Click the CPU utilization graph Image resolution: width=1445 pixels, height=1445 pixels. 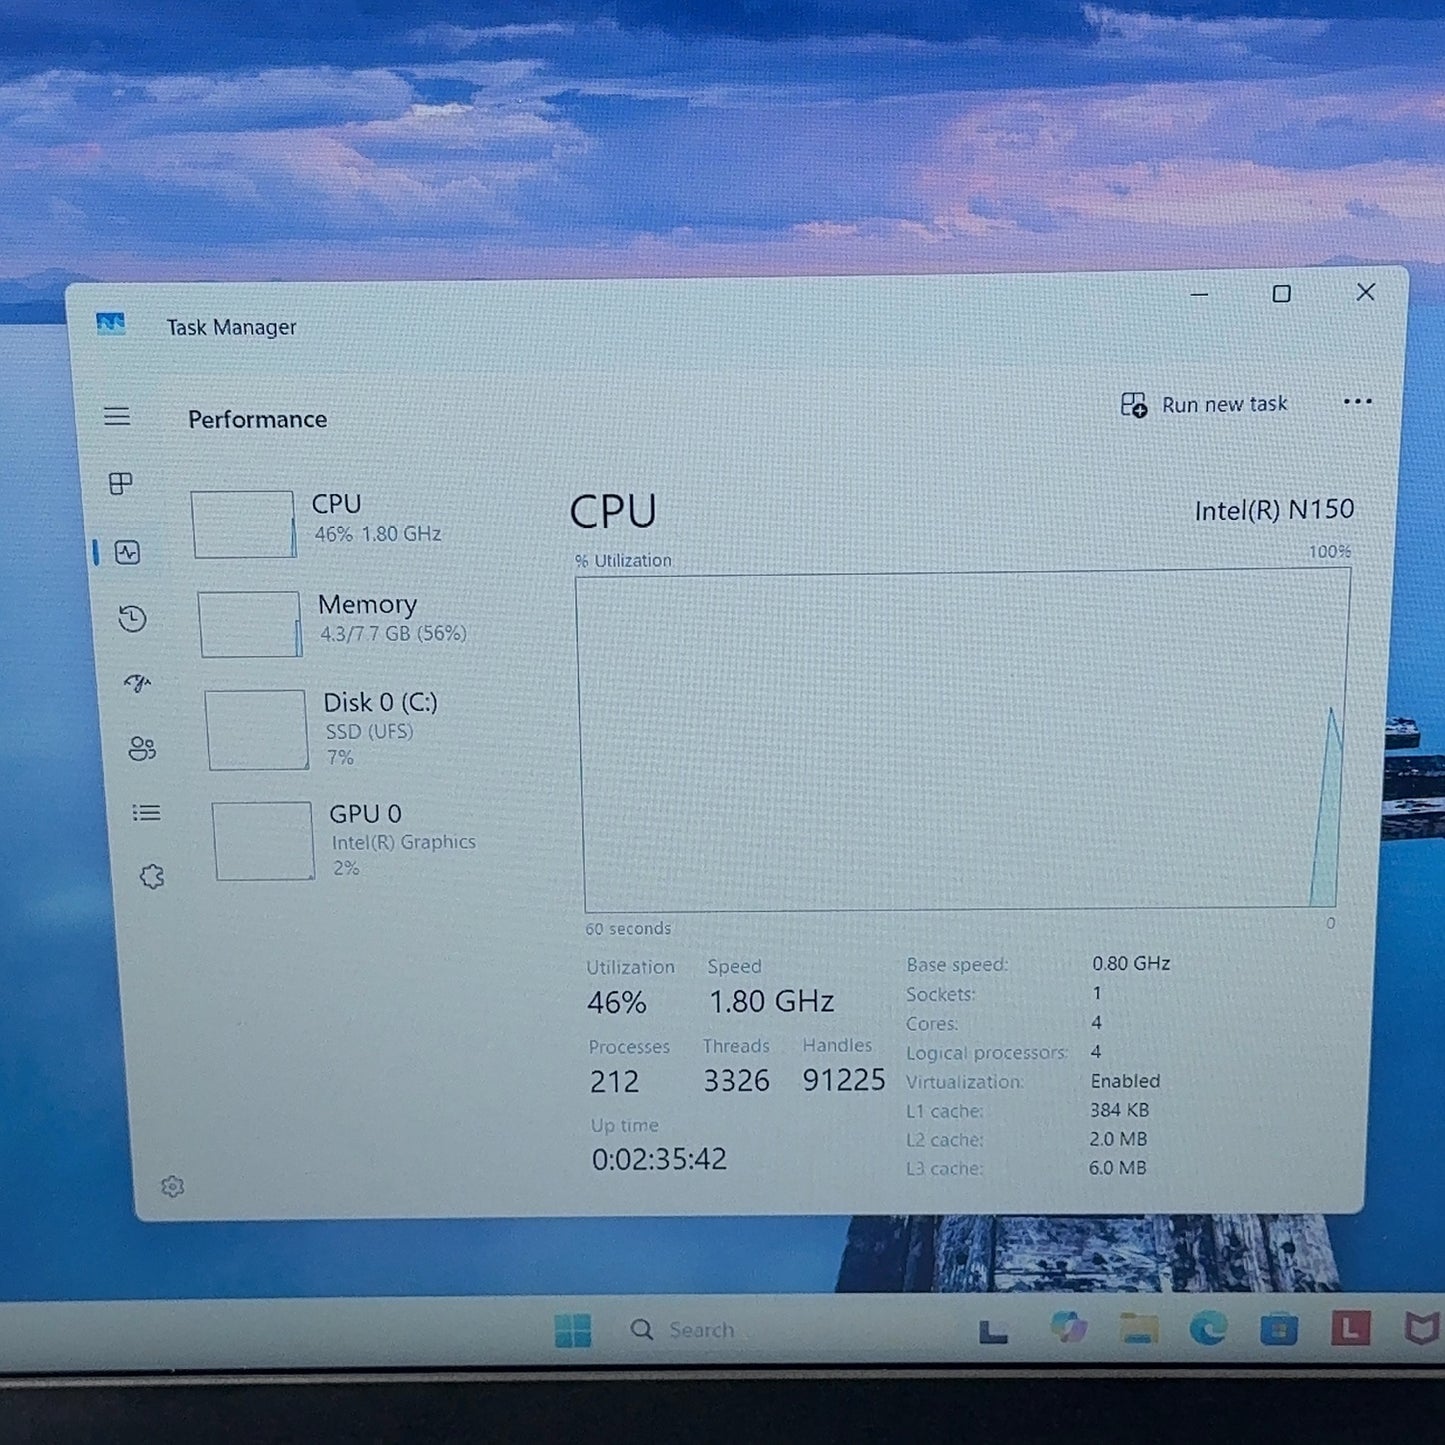click(964, 739)
